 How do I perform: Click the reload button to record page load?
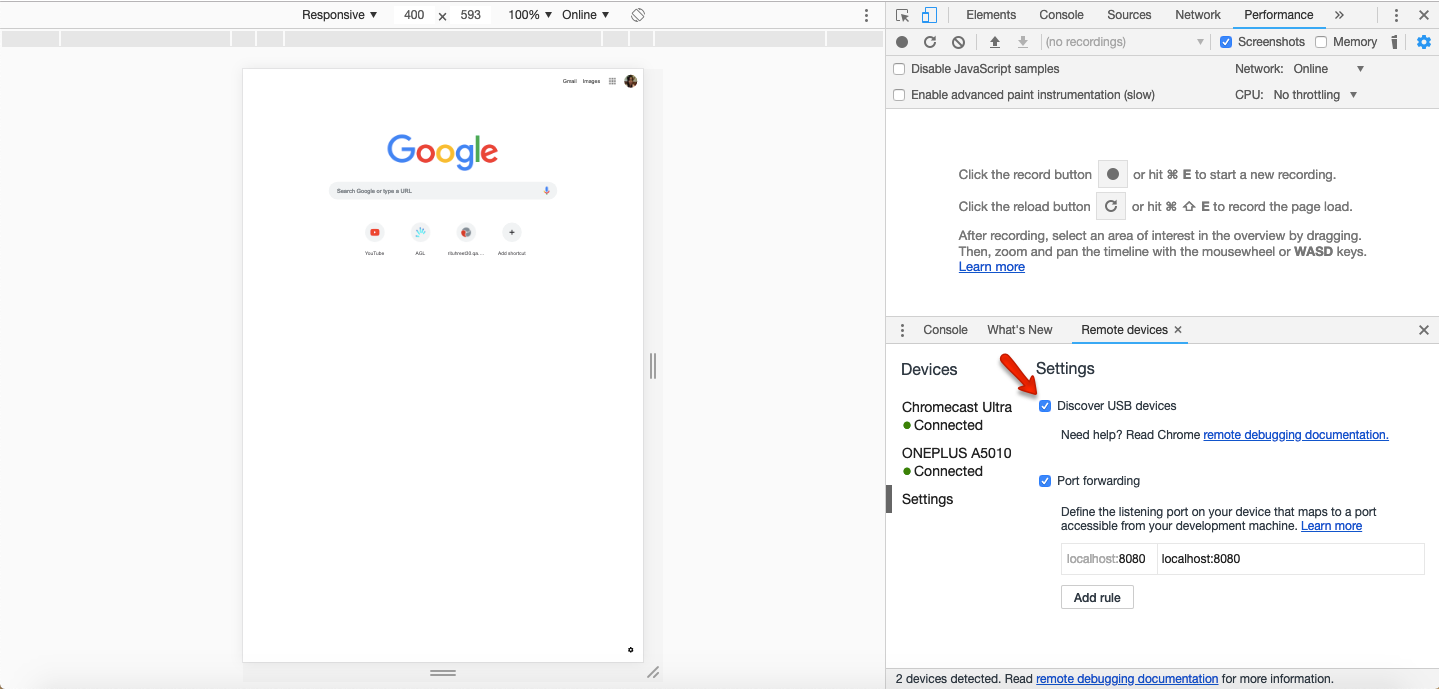click(929, 41)
